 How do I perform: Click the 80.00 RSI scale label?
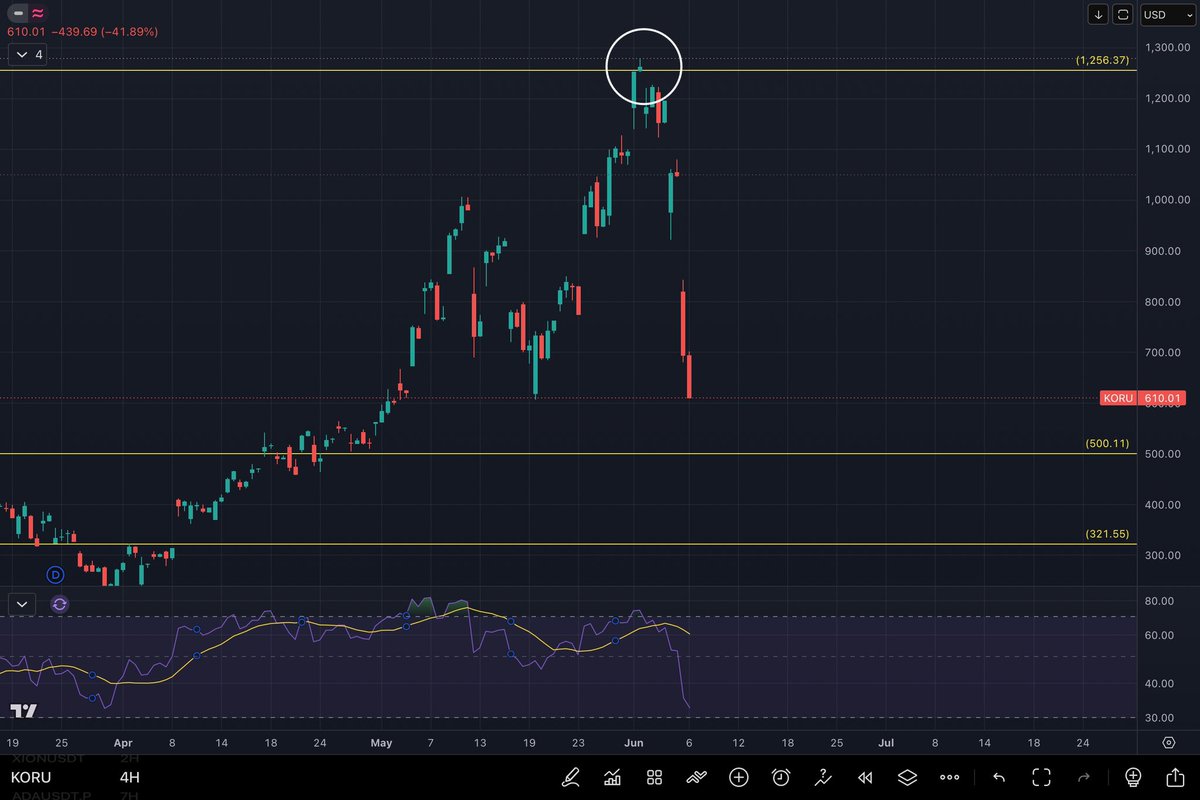tap(1159, 601)
